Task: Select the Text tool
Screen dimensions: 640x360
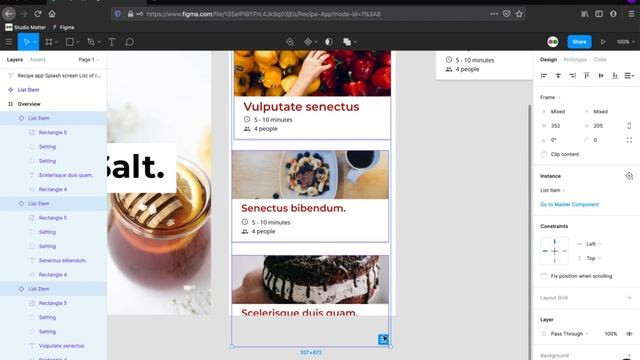Action: click(x=111, y=42)
